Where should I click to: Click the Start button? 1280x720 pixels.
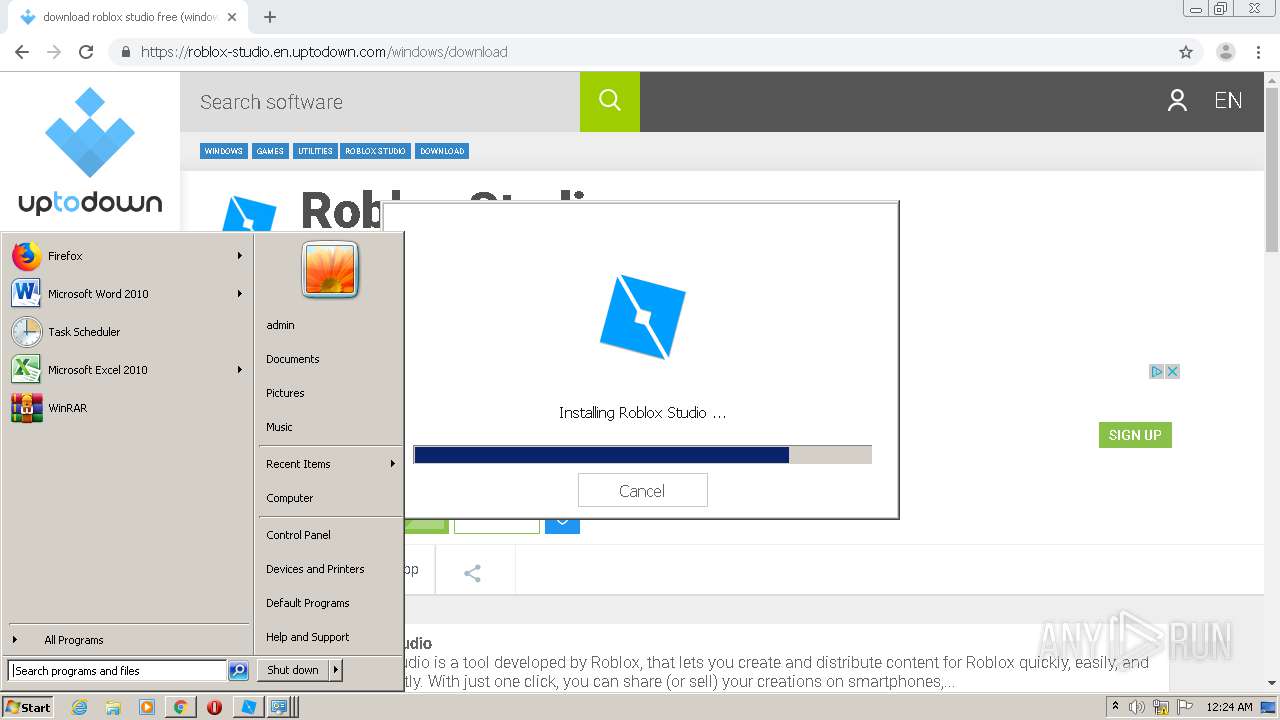(28, 707)
